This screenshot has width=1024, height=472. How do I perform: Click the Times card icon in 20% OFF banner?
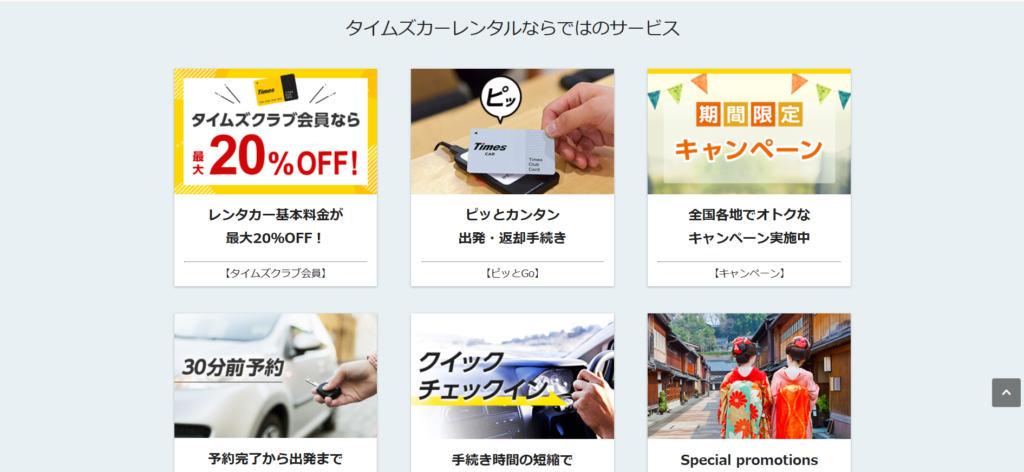[276, 91]
